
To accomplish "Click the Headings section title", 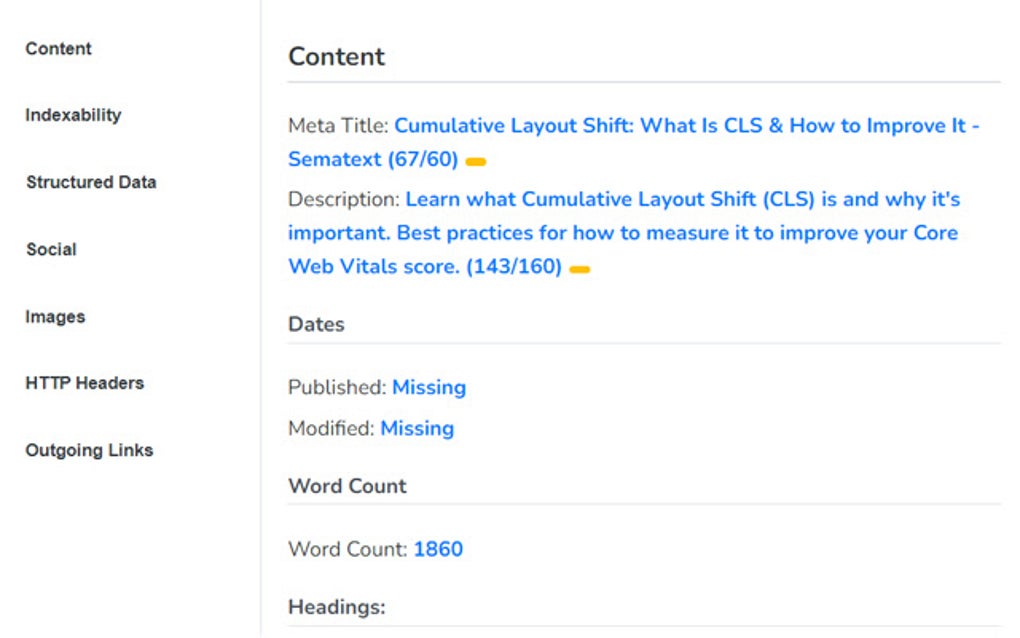I will [x=336, y=606].
